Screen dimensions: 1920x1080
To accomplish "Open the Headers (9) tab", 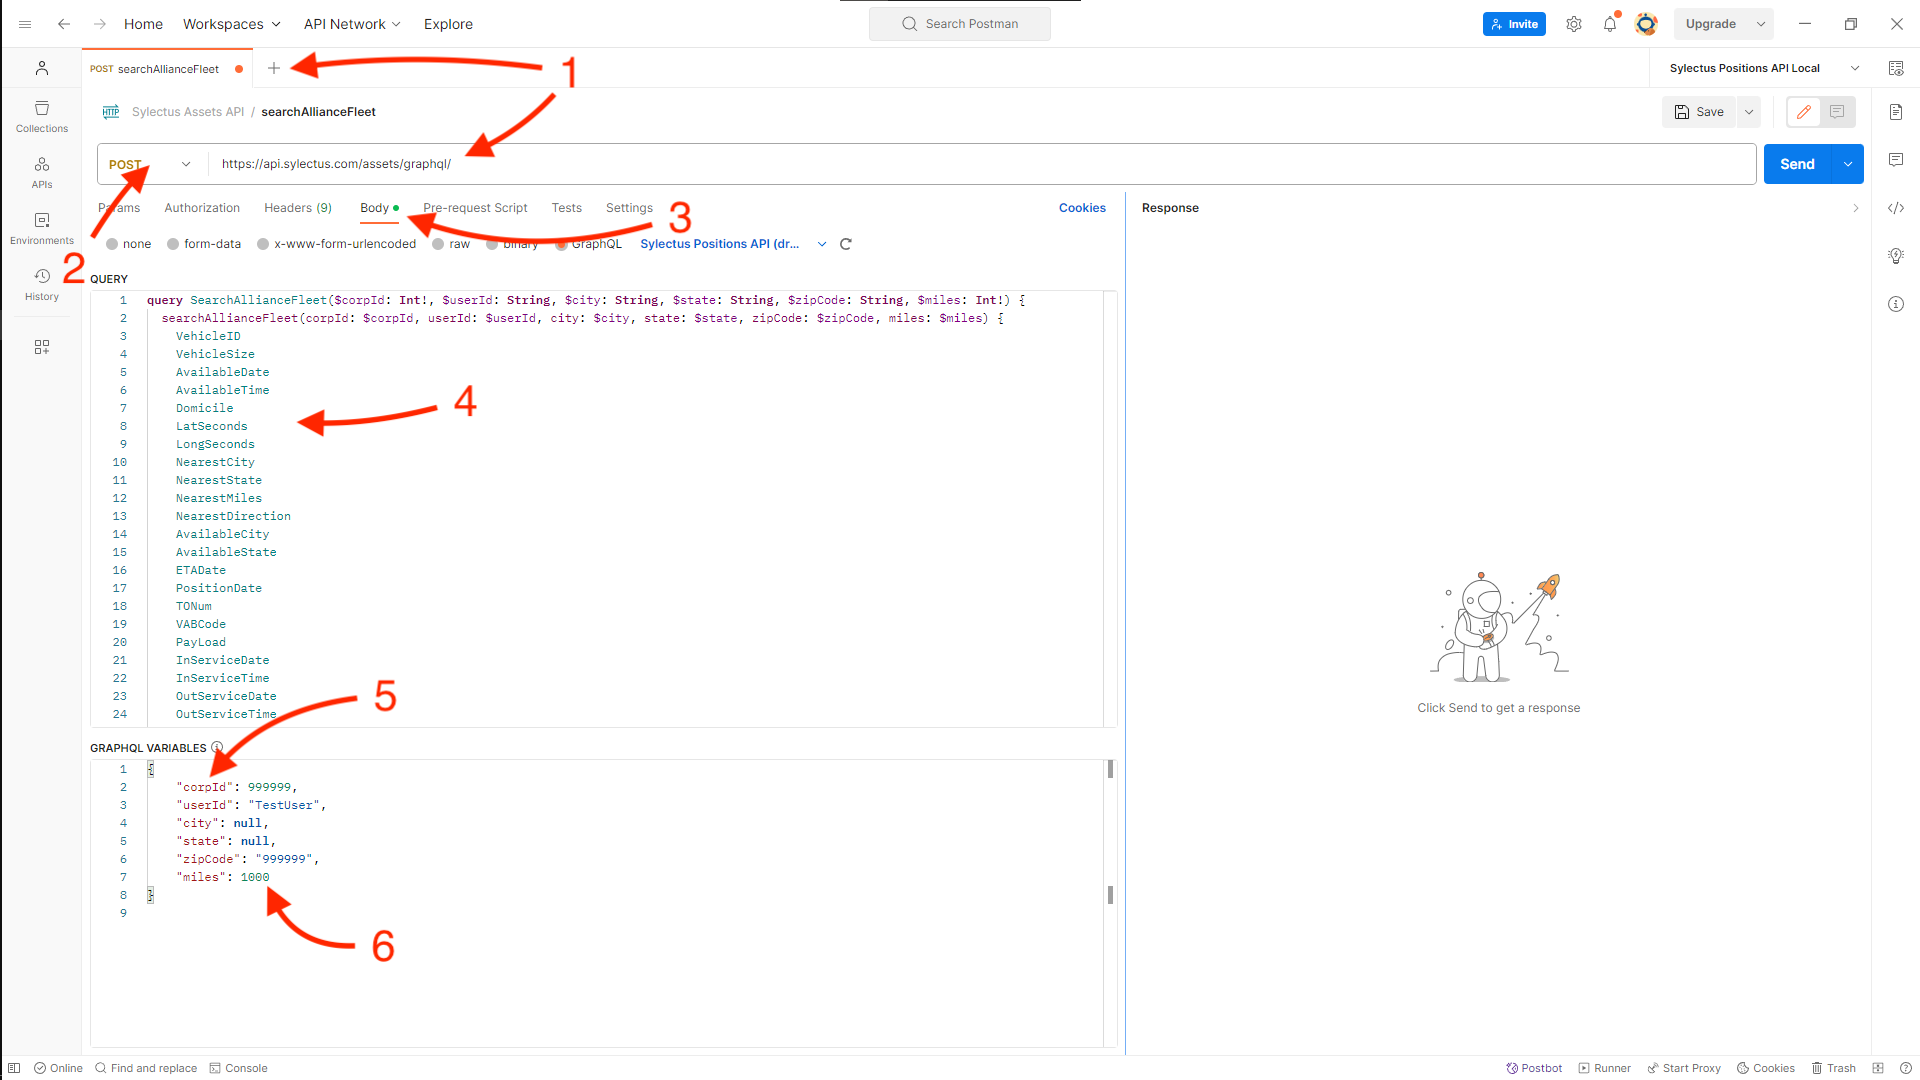I will coord(297,208).
